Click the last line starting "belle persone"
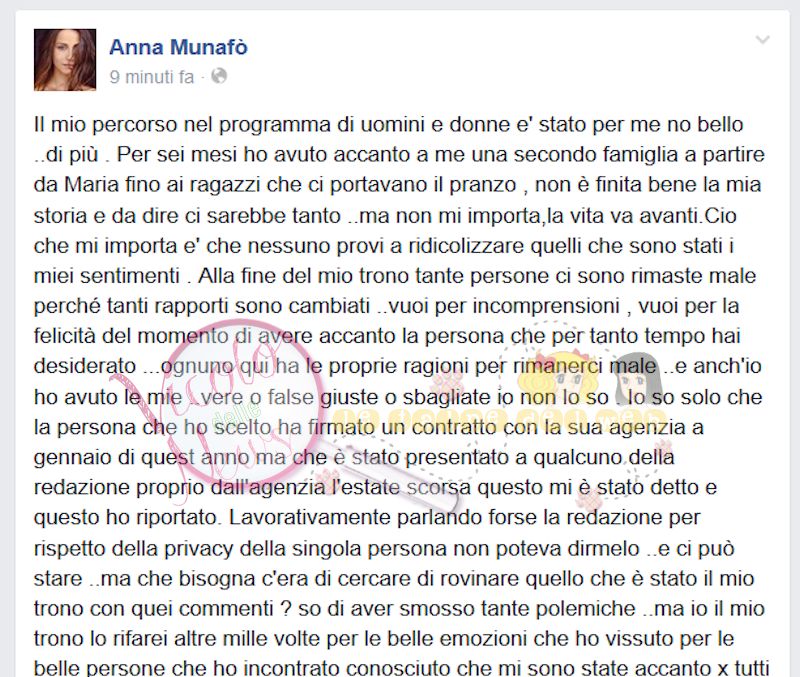 click(x=402, y=668)
